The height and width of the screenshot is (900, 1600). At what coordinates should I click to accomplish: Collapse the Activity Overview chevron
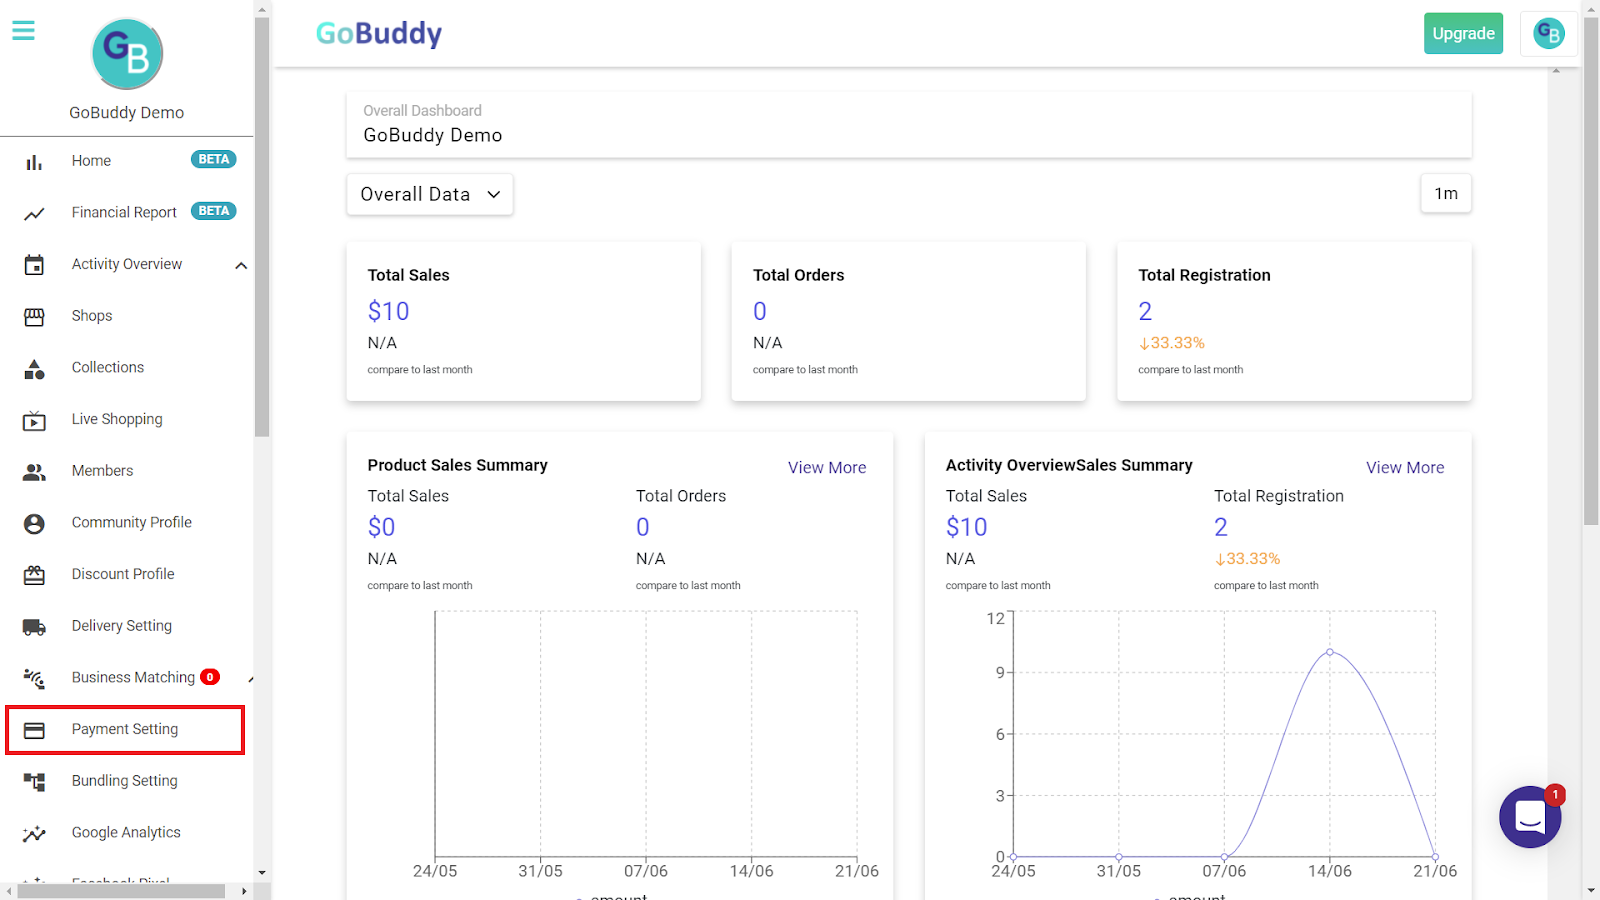tap(241, 265)
